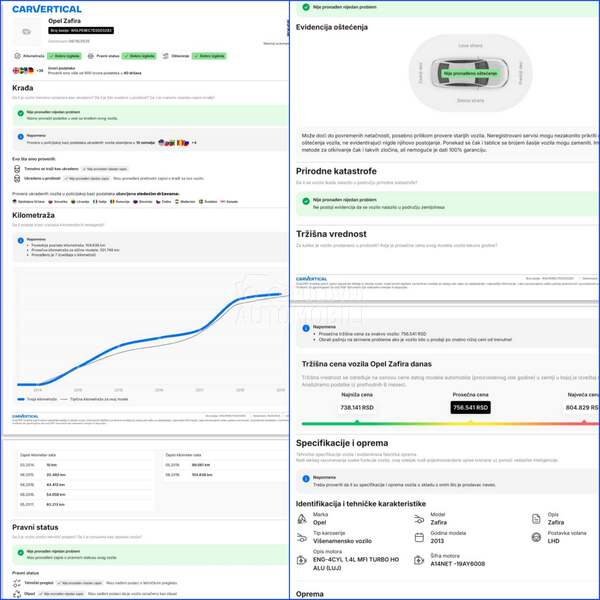Click the blue info icon in market price note
This screenshot has height=600, width=600.
306,328
